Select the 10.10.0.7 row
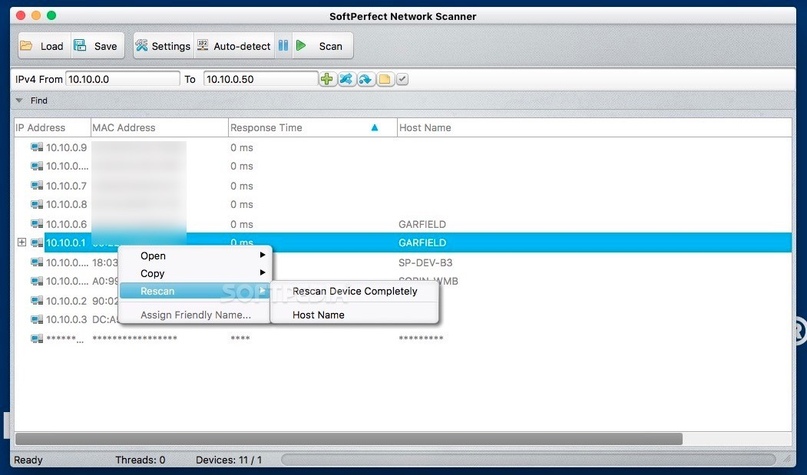Viewport: 807px width, 475px height. [403, 186]
